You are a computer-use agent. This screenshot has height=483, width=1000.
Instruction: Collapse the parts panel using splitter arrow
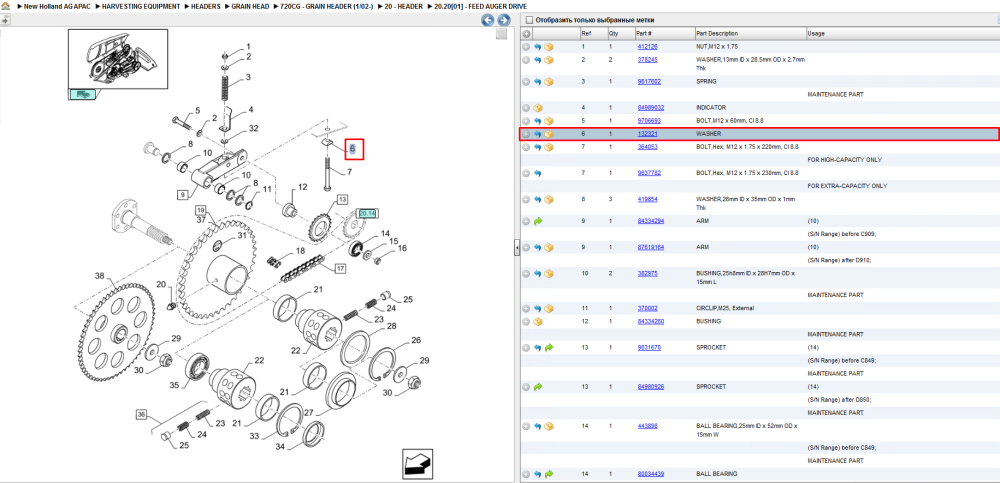(517, 248)
